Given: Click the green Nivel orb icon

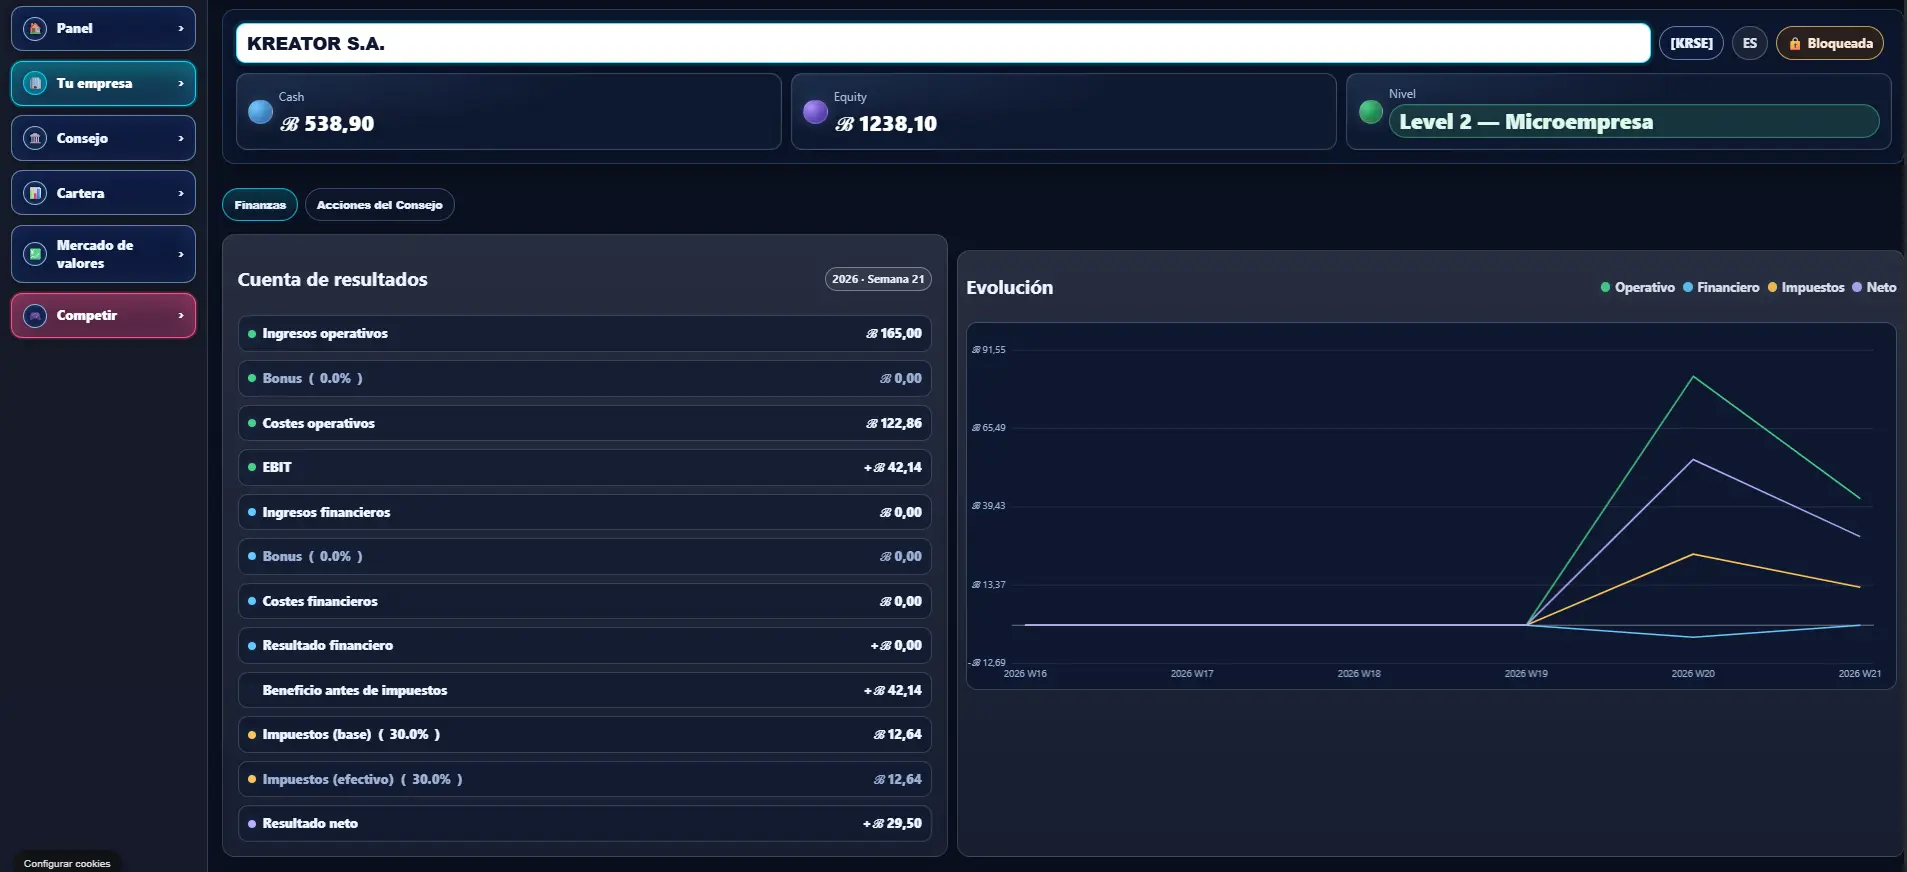Looking at the screenshot, I should click(x=1371, y=112).
